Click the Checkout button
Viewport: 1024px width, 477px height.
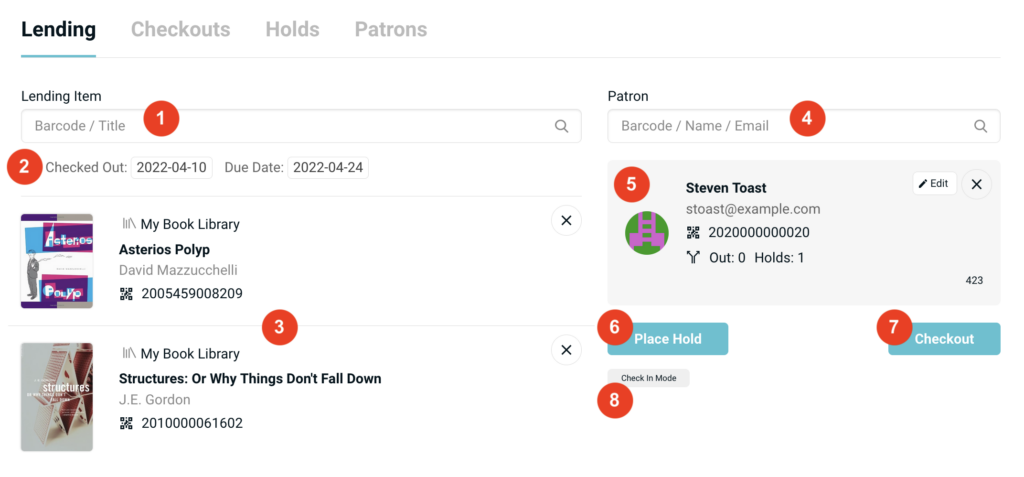[x=944, y=339]
